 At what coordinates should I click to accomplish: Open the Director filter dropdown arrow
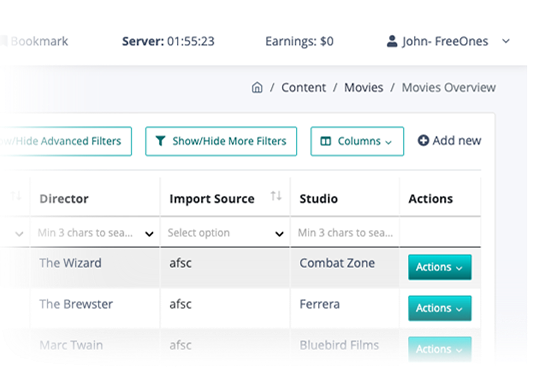pyautogui.click(x=149, y=234)
